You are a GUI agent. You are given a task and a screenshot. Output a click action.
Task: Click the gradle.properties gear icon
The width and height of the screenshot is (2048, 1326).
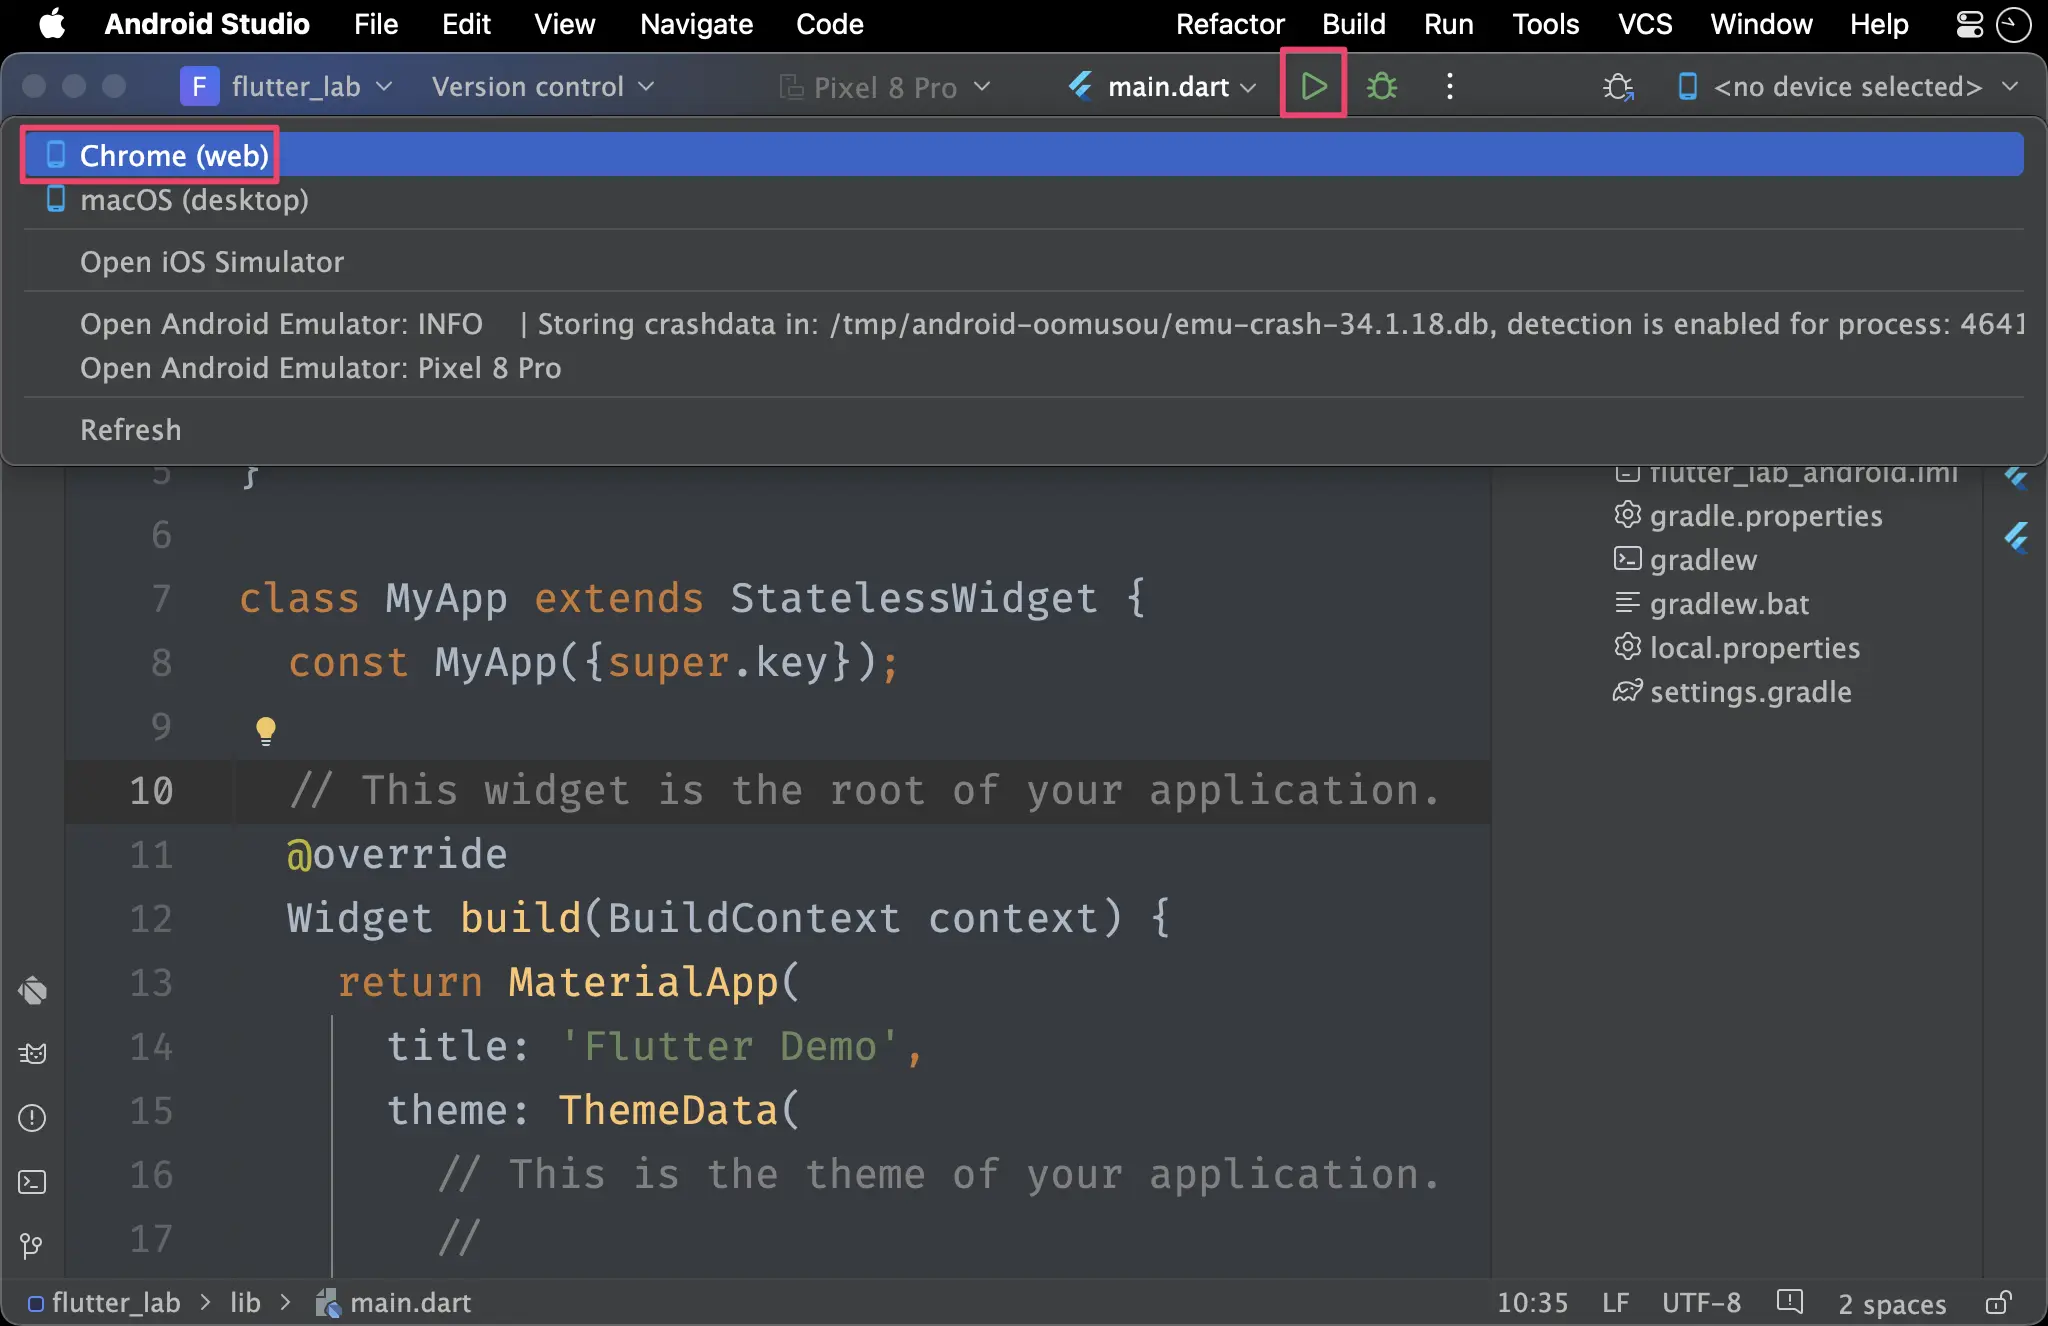click(1627, 515)
